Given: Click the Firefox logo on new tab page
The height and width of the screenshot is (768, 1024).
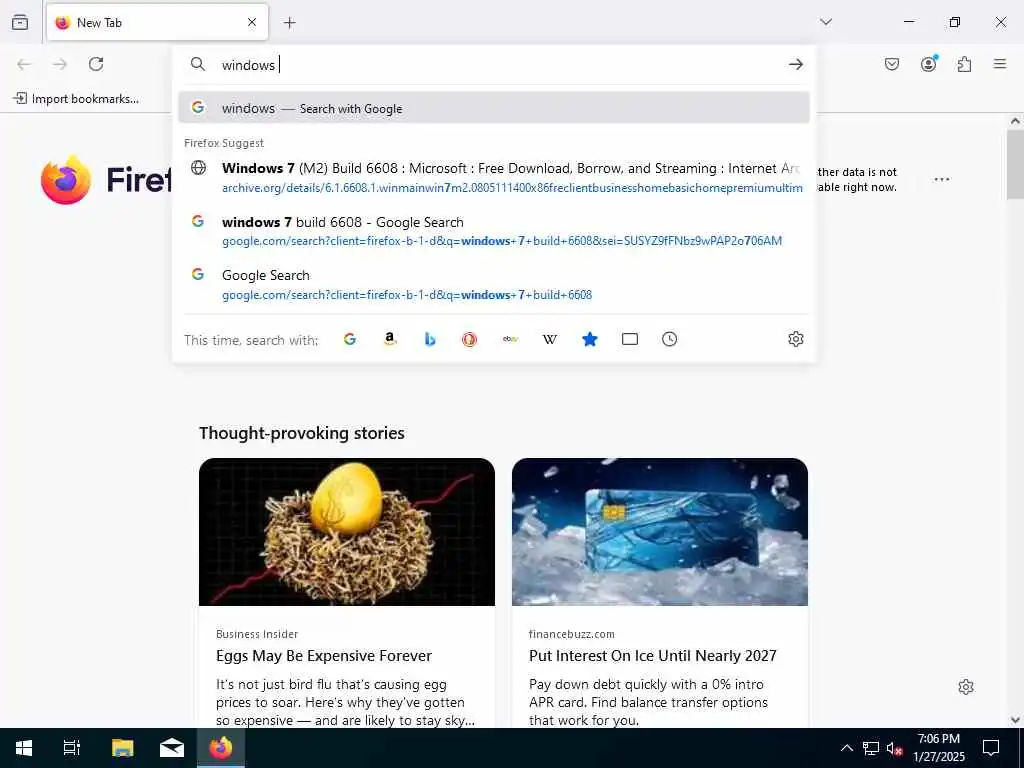Looking at the screenshot, I should (x=65, y=180).
